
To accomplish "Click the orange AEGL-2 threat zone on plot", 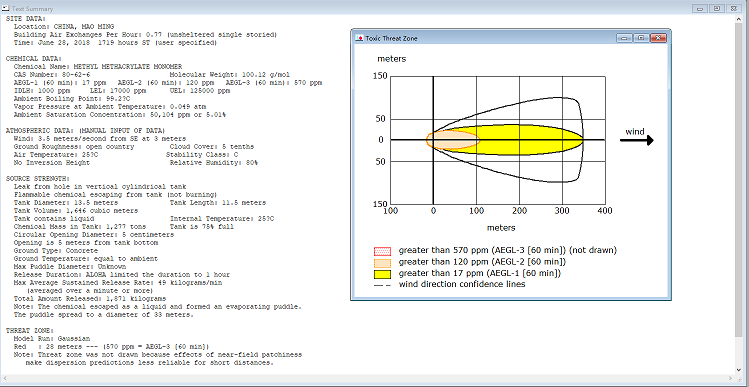I will click(x=452, y=140).
